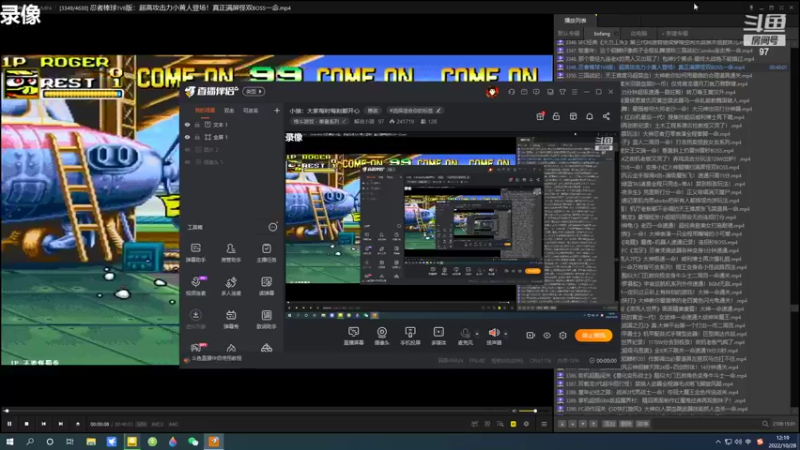Switch to the third scene tab
This screenshot has height=450, width=800.
[x=251, y=110]
